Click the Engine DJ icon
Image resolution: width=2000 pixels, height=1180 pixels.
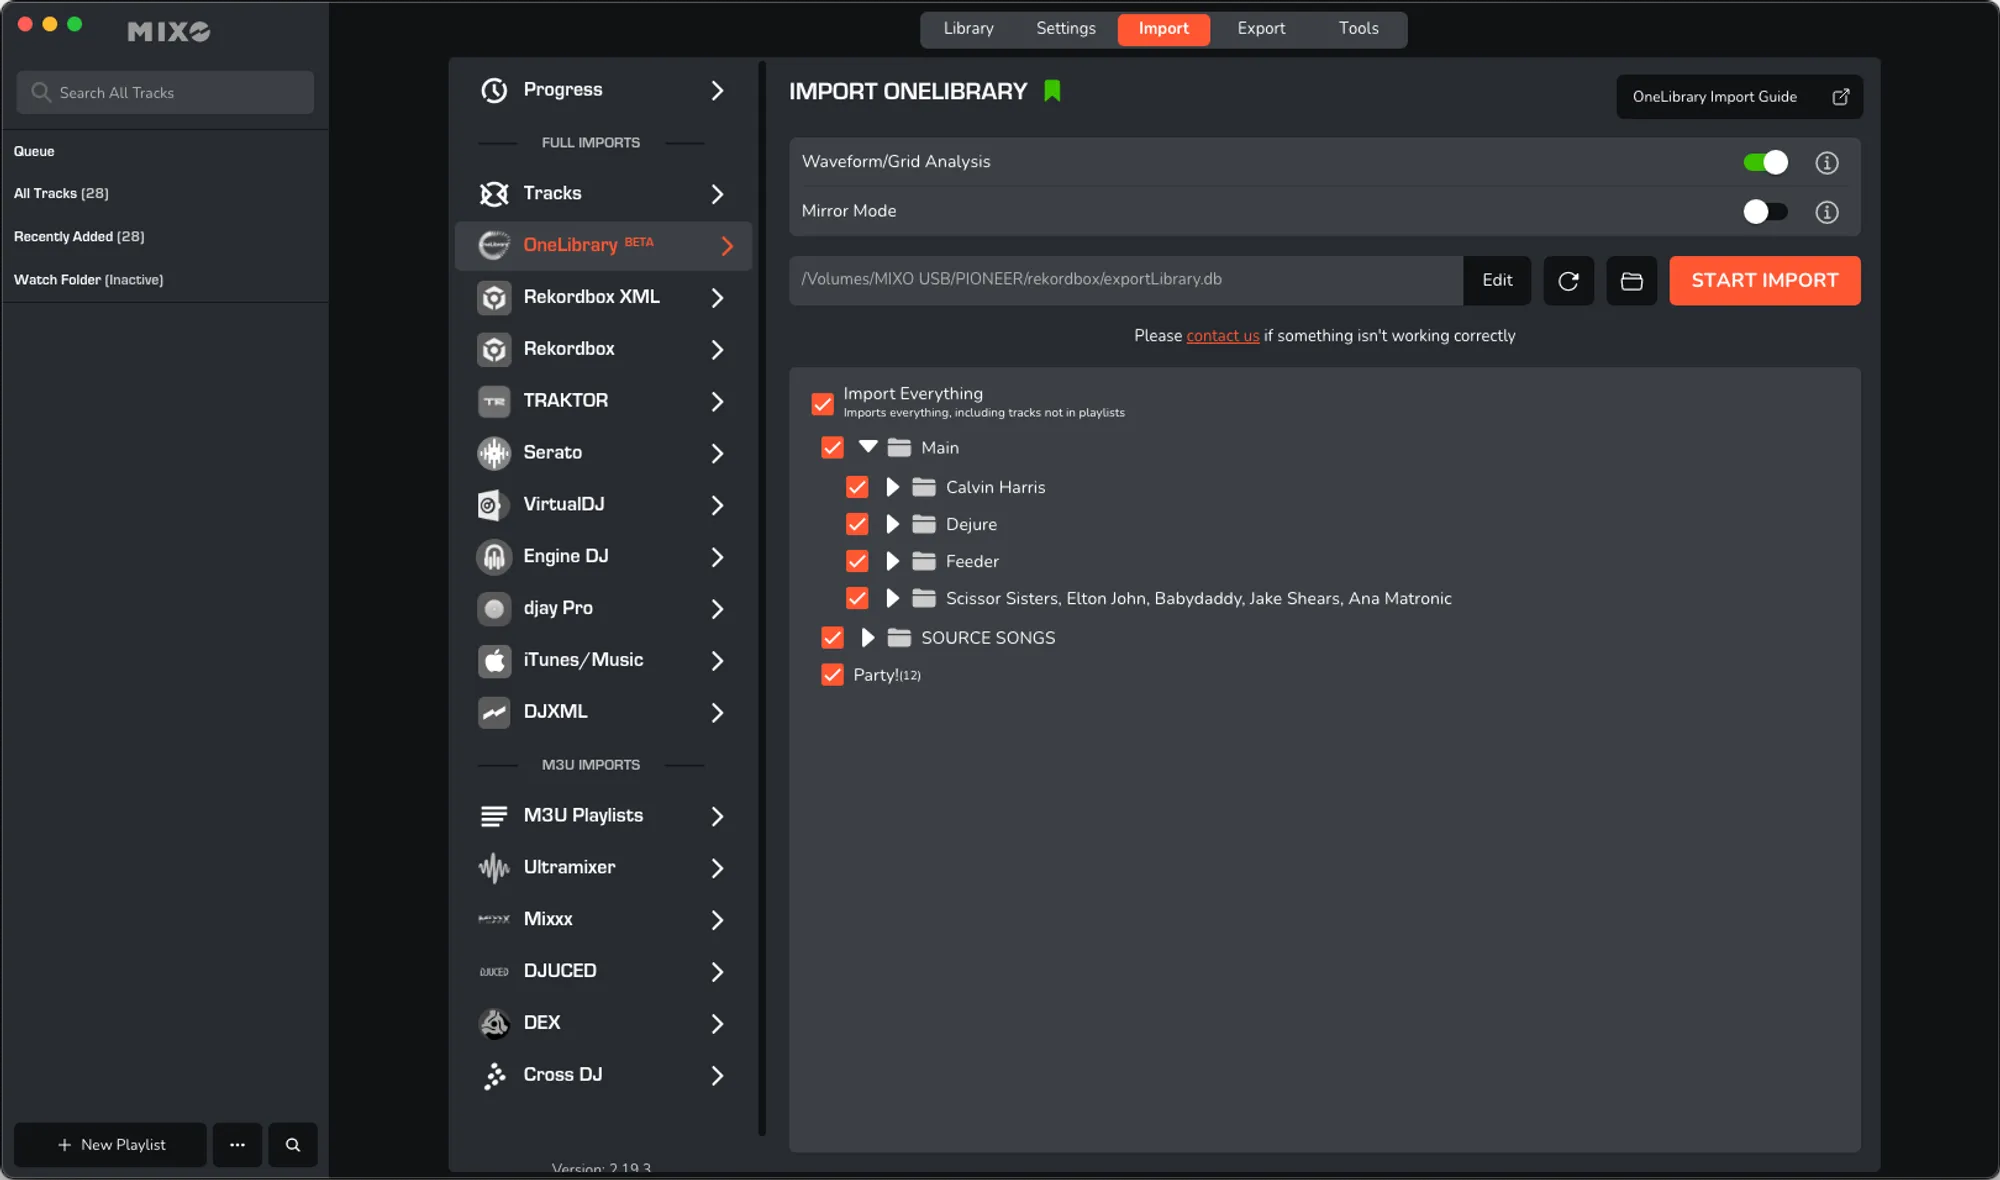[494, 557]
